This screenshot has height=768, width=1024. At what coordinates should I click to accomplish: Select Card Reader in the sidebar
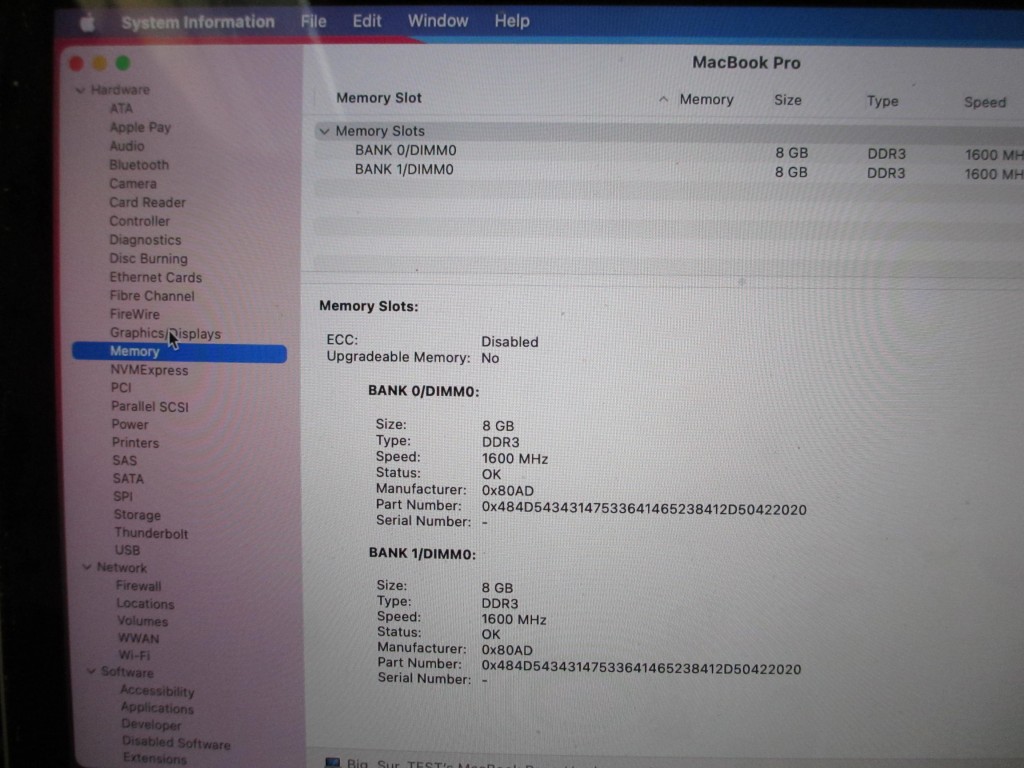(148, 202)
